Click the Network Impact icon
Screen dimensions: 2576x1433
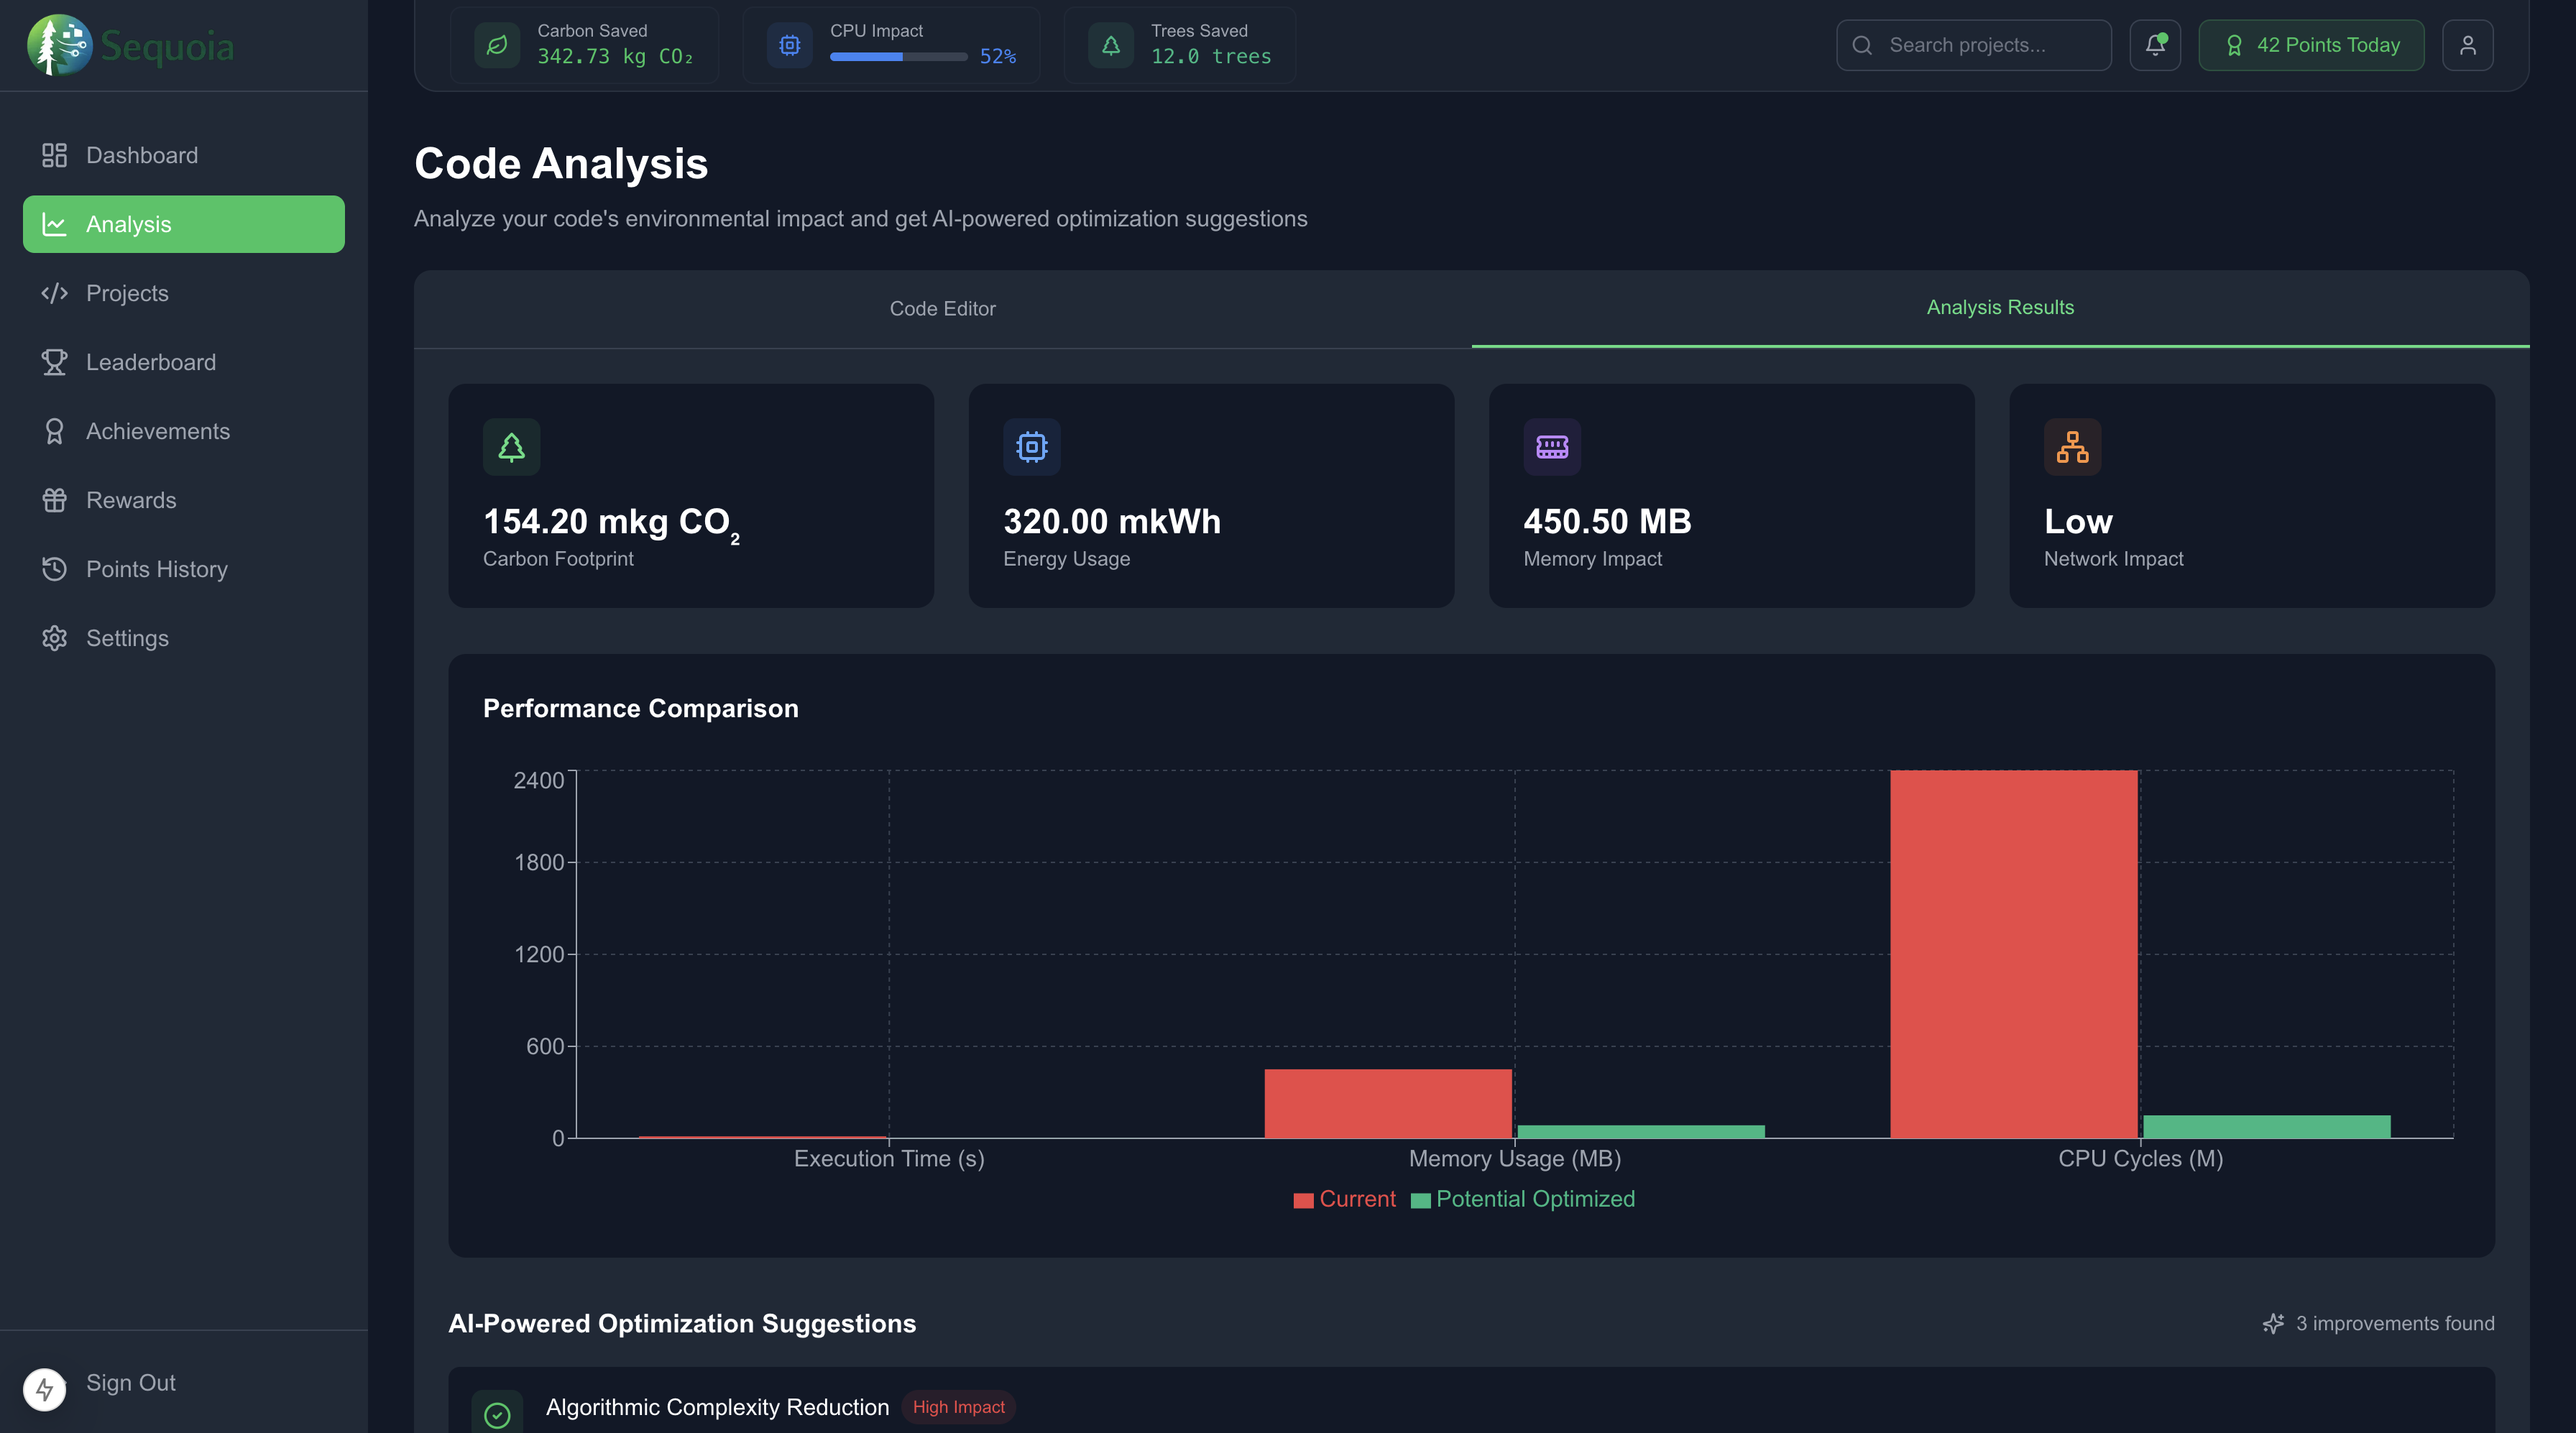coord(2072,447)
